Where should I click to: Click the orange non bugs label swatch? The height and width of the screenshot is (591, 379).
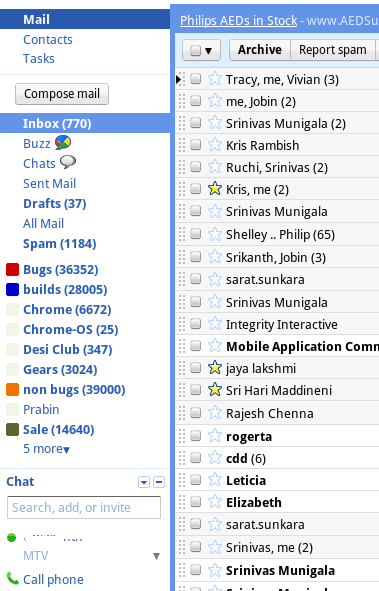[12, 389]
